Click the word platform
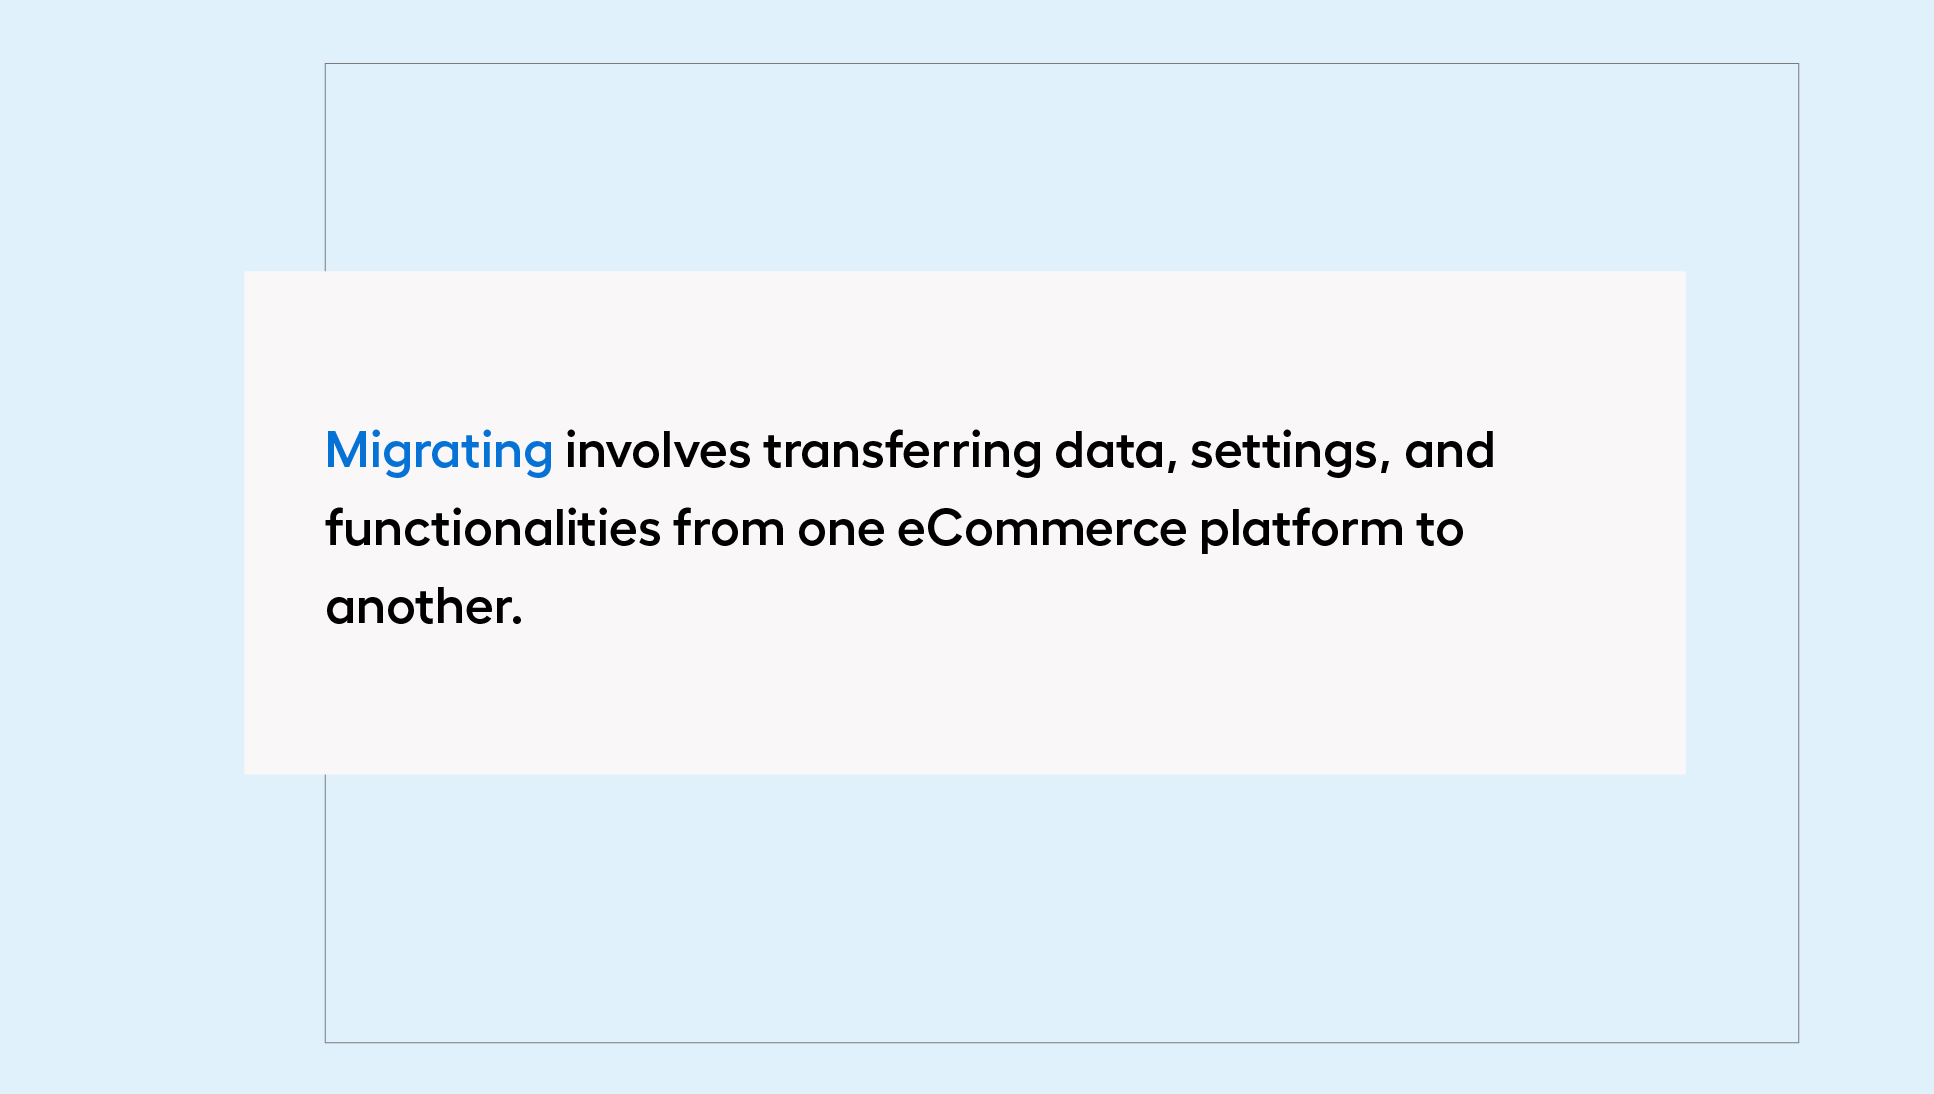Viewport: 1934px width, 1094px height. point(1302,530)
